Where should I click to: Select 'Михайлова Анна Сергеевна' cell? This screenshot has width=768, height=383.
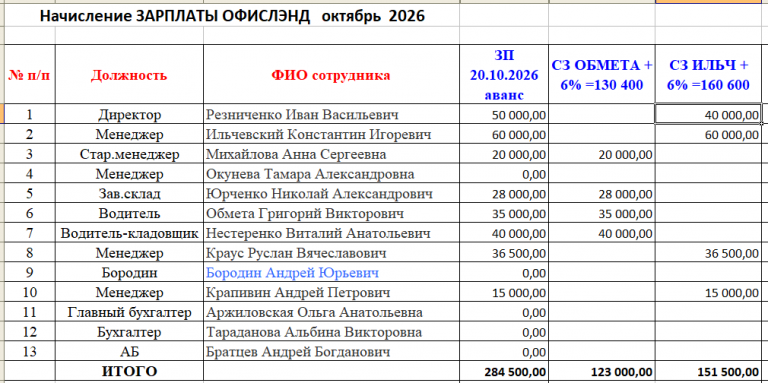331,154
